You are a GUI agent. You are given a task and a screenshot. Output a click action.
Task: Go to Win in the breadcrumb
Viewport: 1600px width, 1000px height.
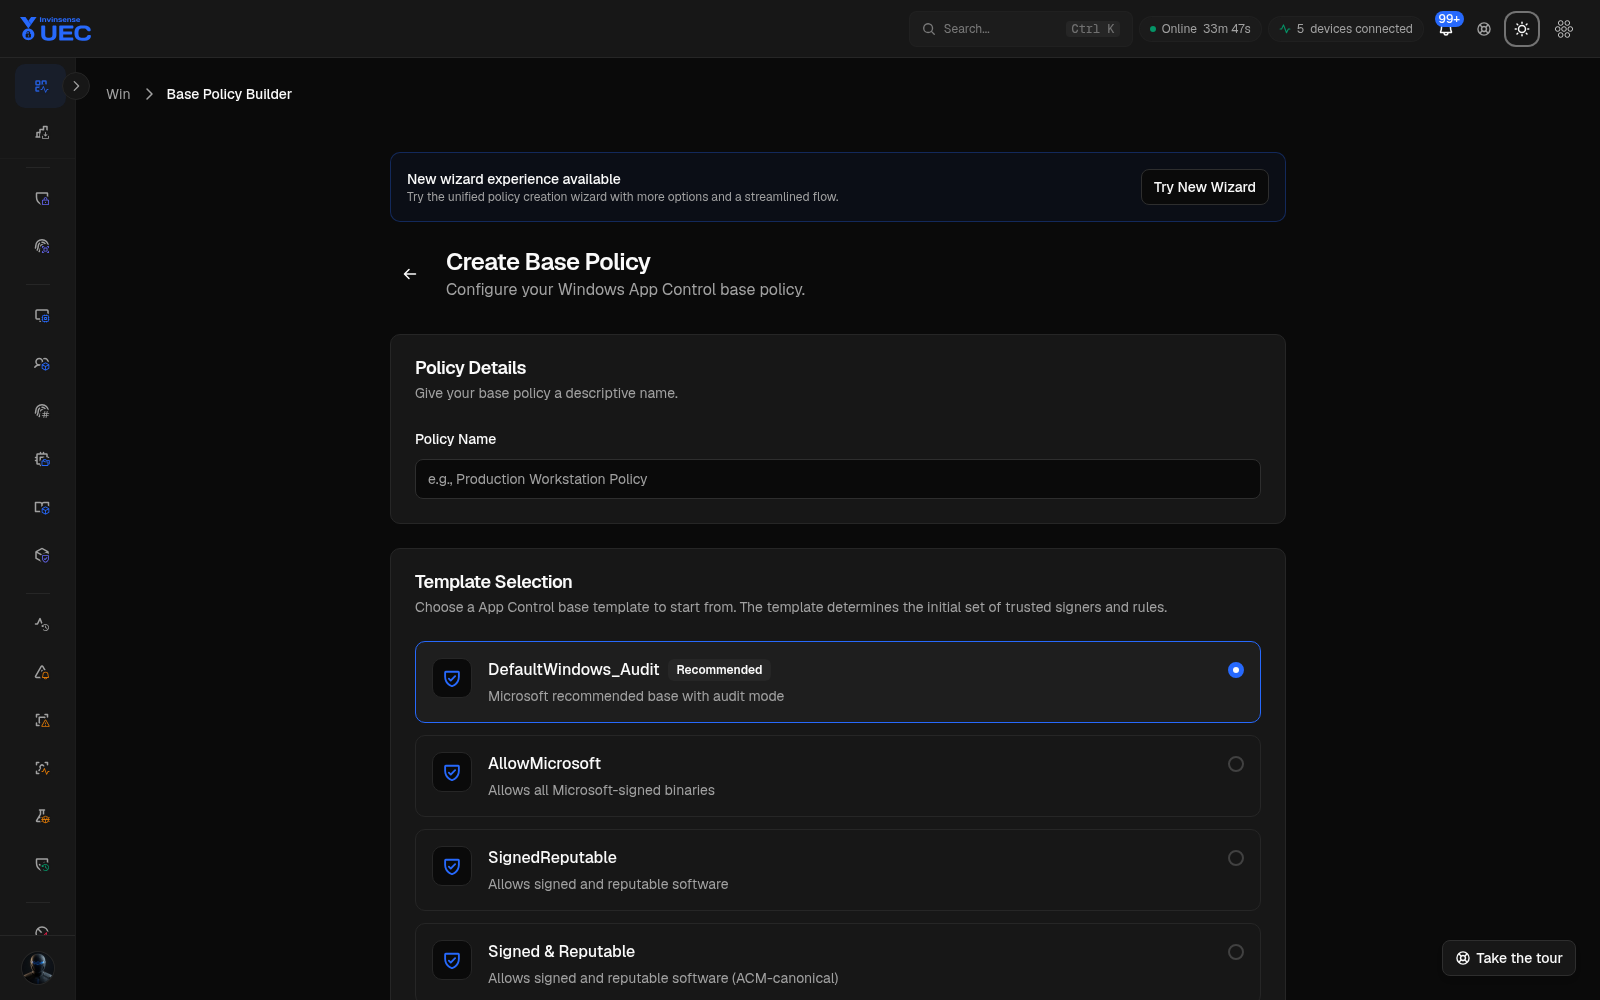point(118,94)
